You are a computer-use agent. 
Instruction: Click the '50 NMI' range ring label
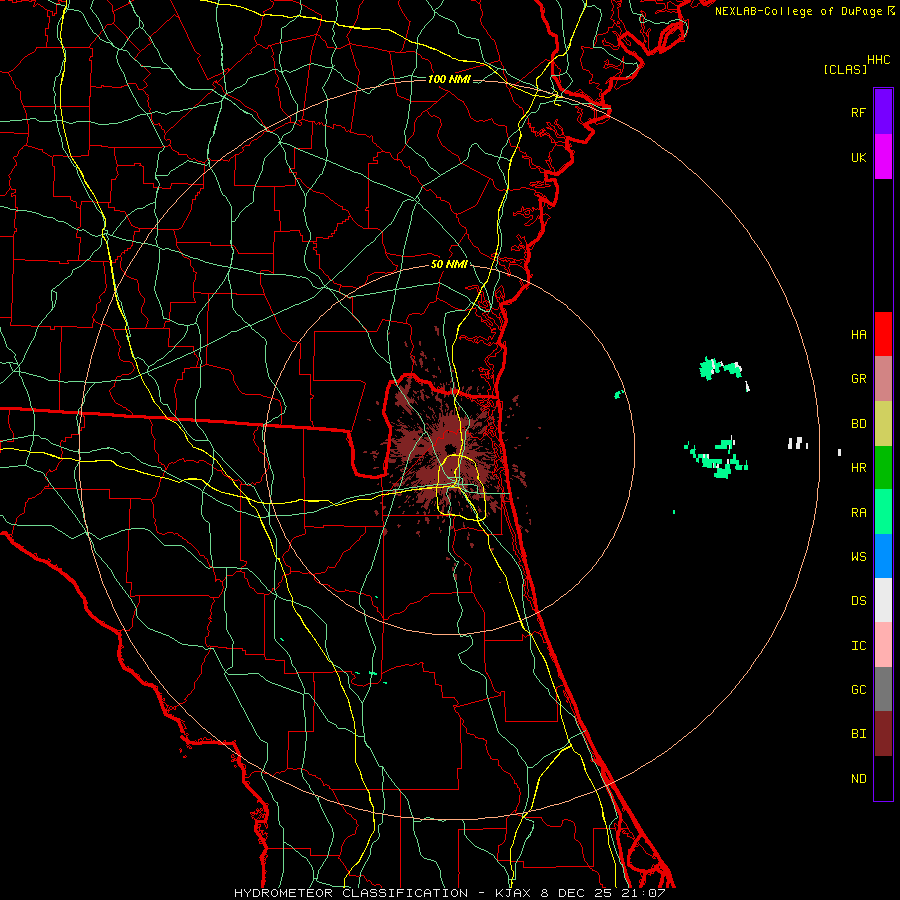[x=449, y=264]
